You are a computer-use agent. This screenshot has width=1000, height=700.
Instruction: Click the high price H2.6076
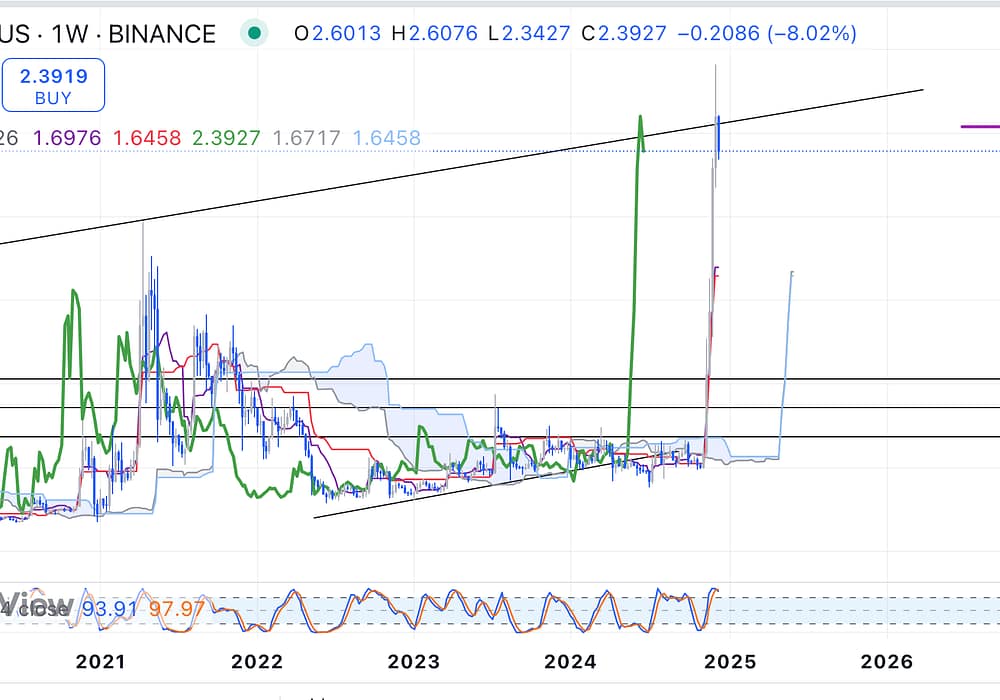click(434, 34)
